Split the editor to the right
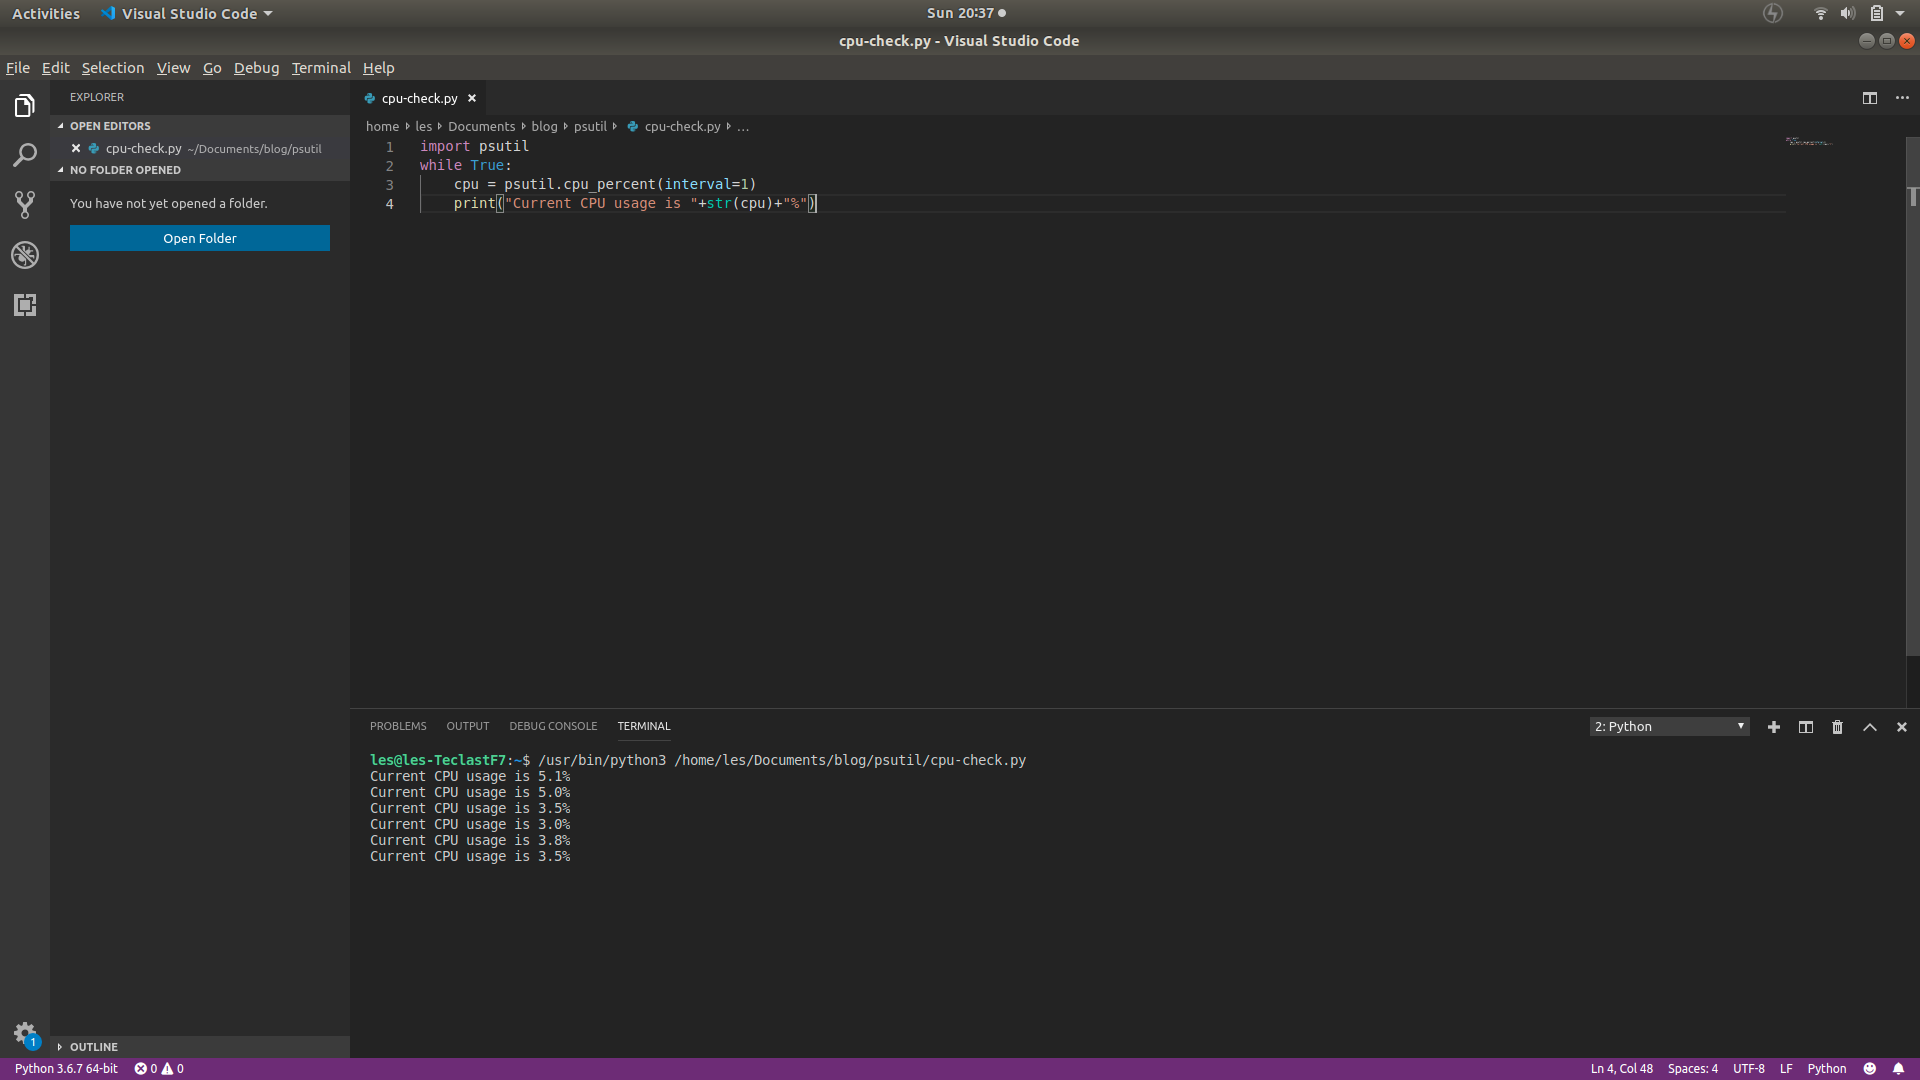 coord(1870,98)
